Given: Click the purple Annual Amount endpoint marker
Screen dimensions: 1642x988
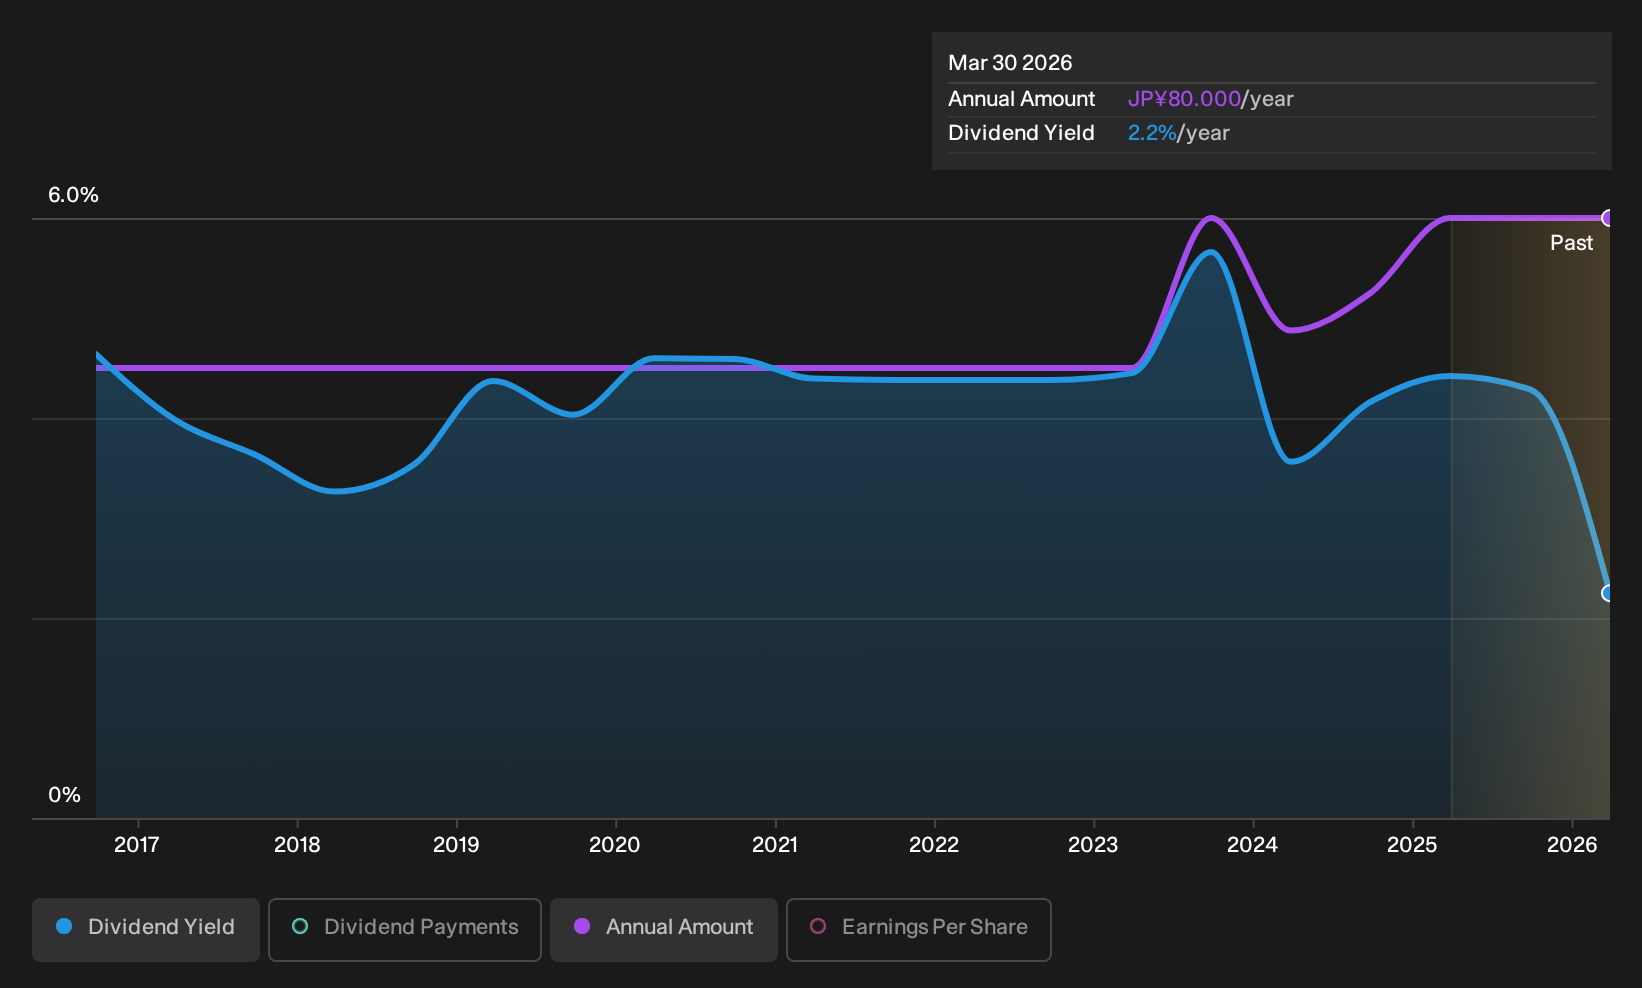Looking at the screenshot, I should point(1608,218).
